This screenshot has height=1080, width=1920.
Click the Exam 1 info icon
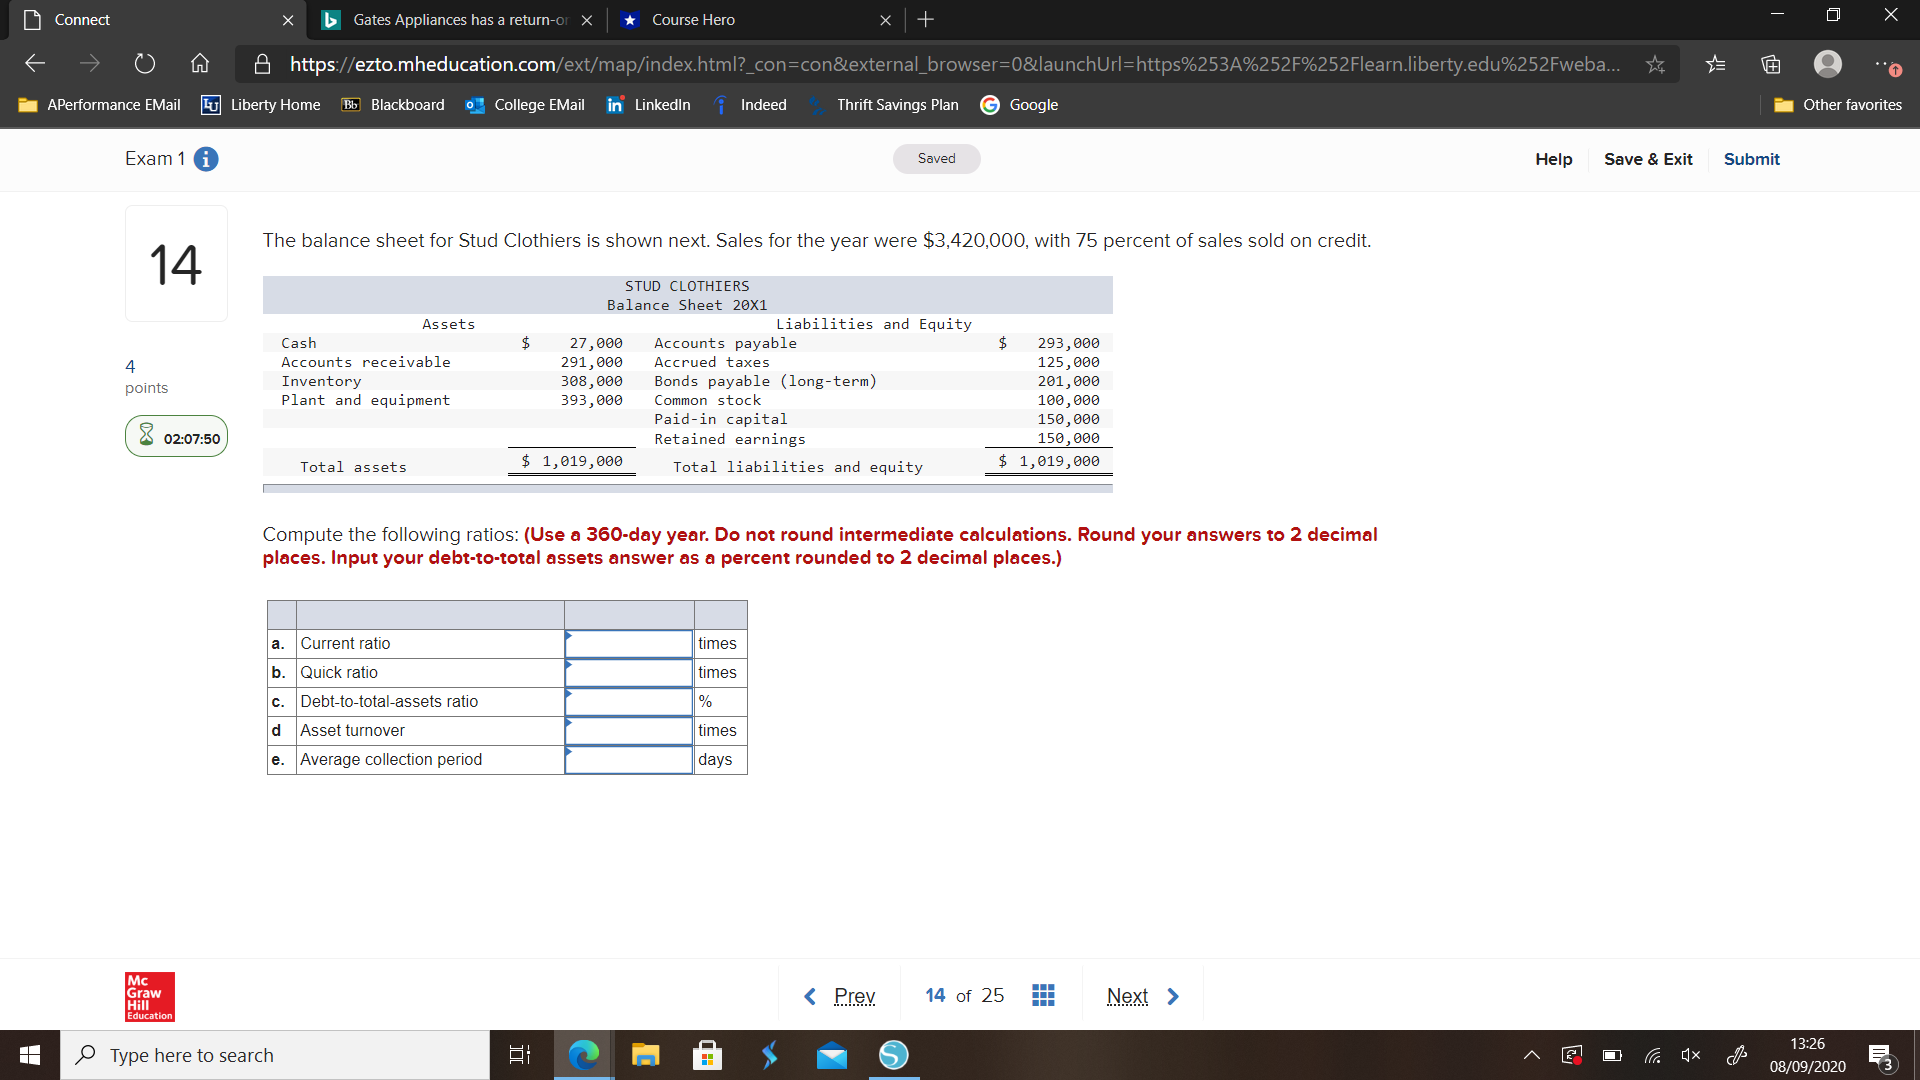point(206,159)
